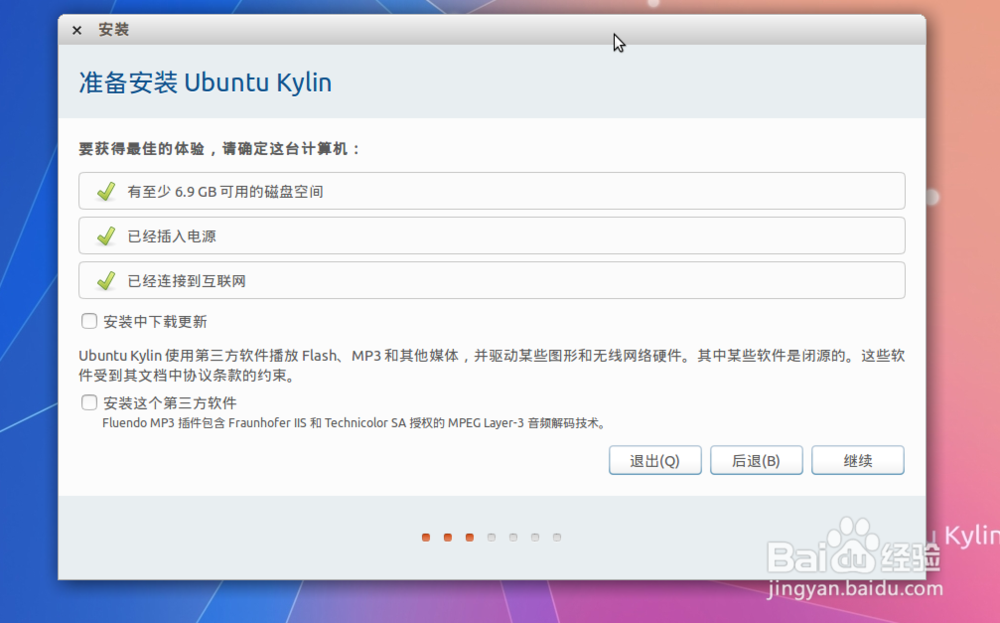This screenshot has width=1000, height=623.
Task: Select the 有至少 6.9 GB 可用的磁盘空间 row
Action: click(x=493, y=190)
